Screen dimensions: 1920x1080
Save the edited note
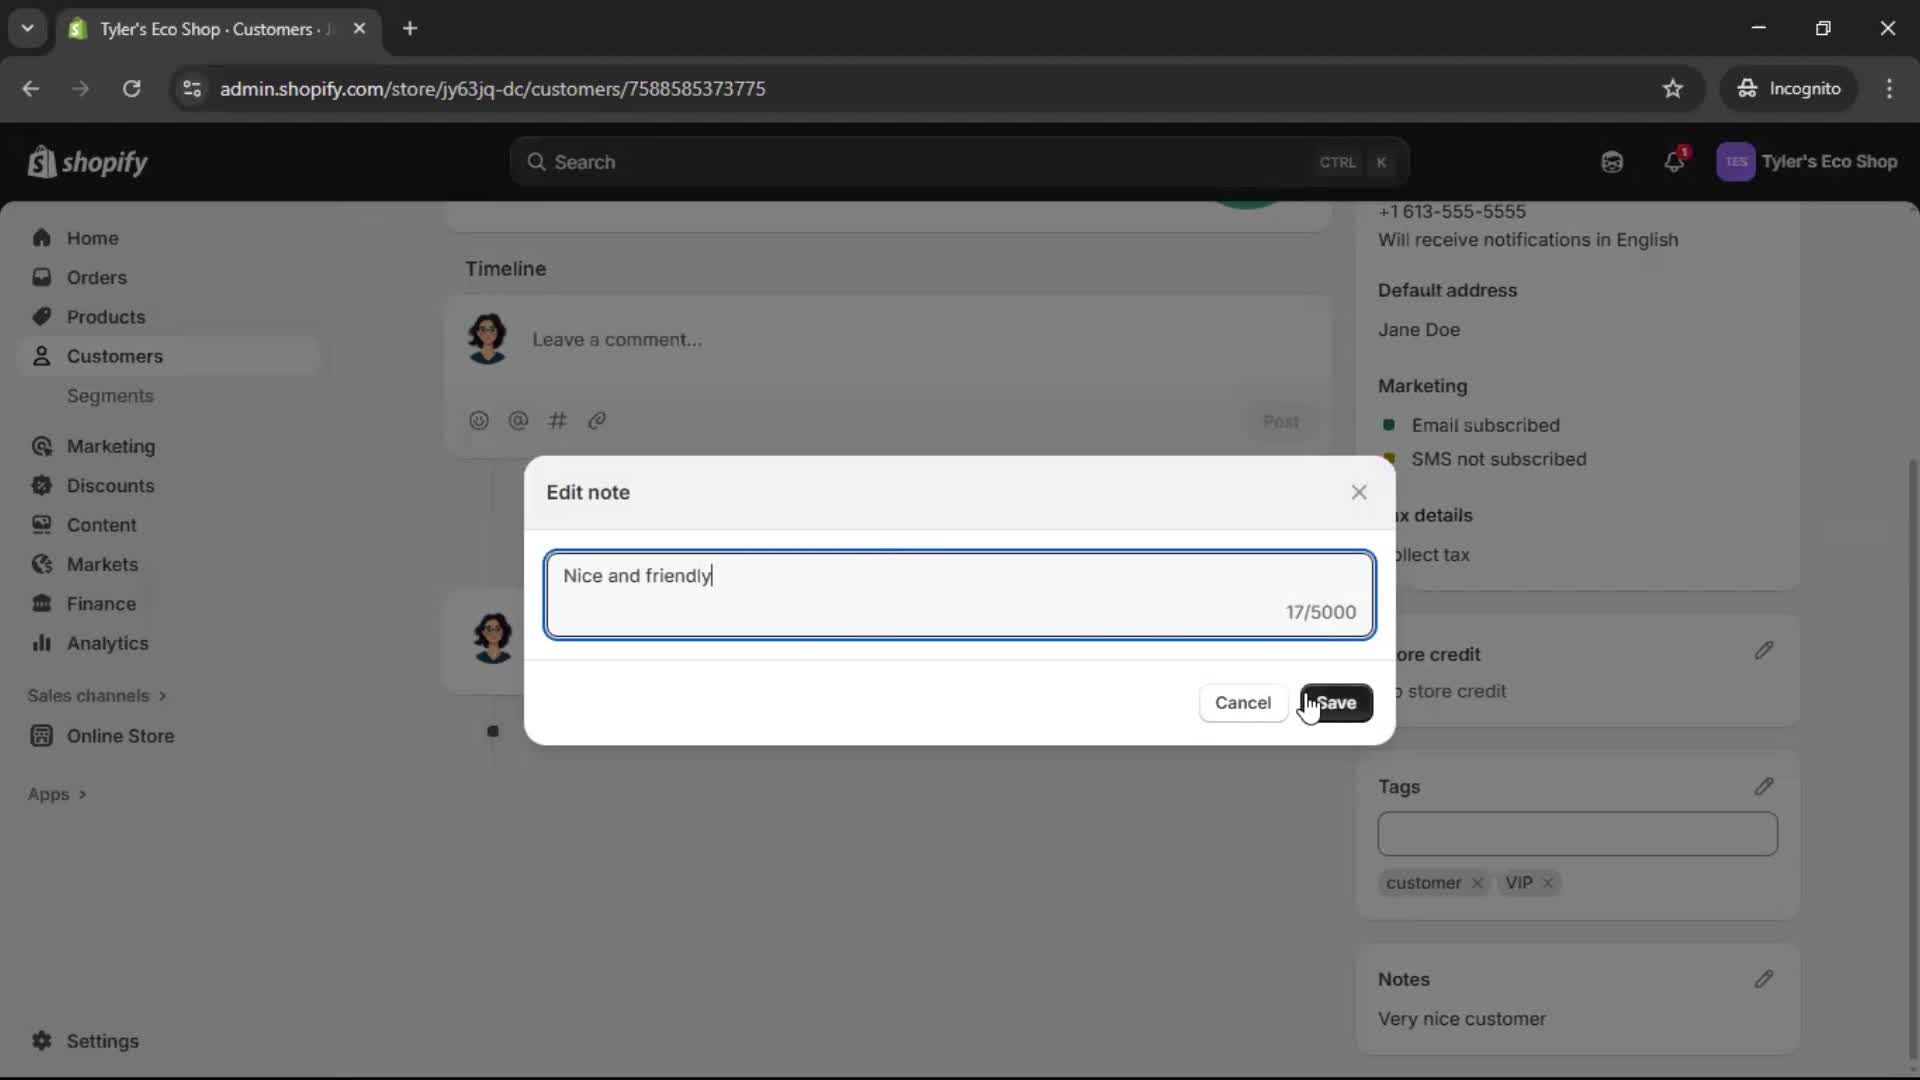[1337, 703]
